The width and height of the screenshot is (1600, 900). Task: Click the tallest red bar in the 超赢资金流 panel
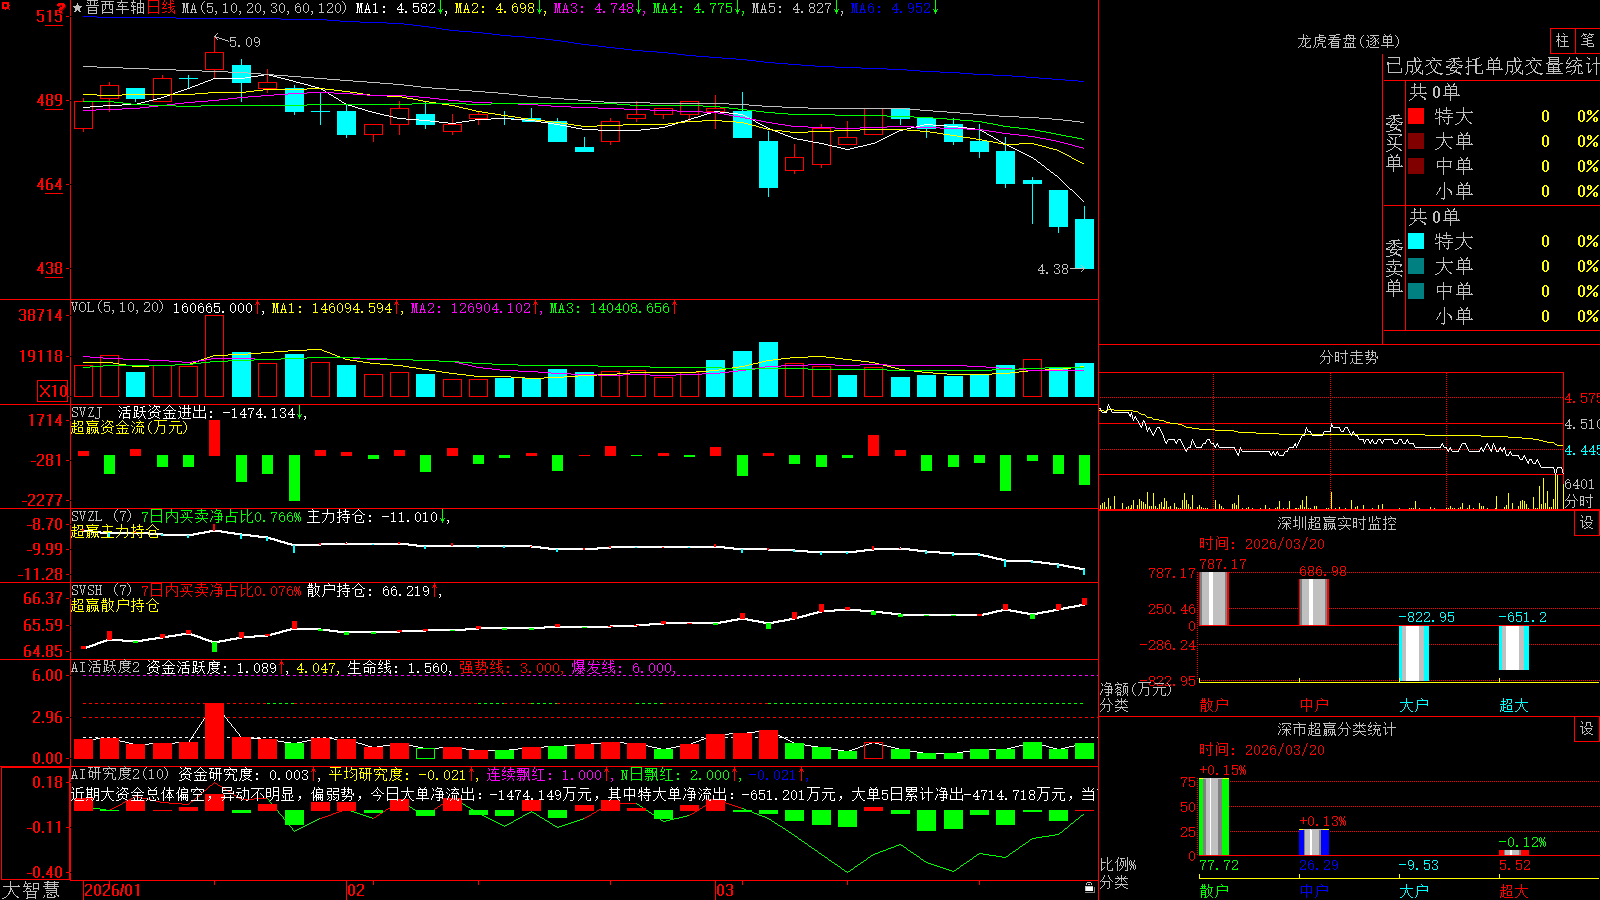(x=214, y=438)
